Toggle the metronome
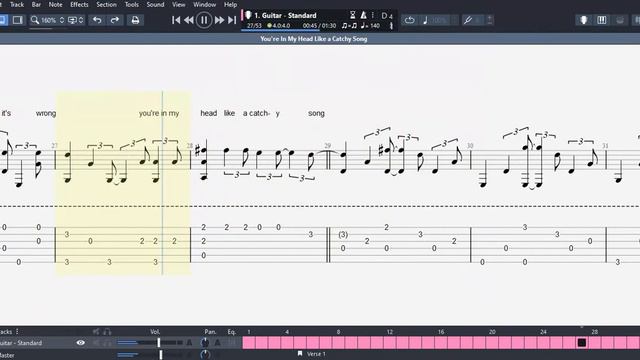This screenshot has height=360, width=640. click(x=363, y=15)
